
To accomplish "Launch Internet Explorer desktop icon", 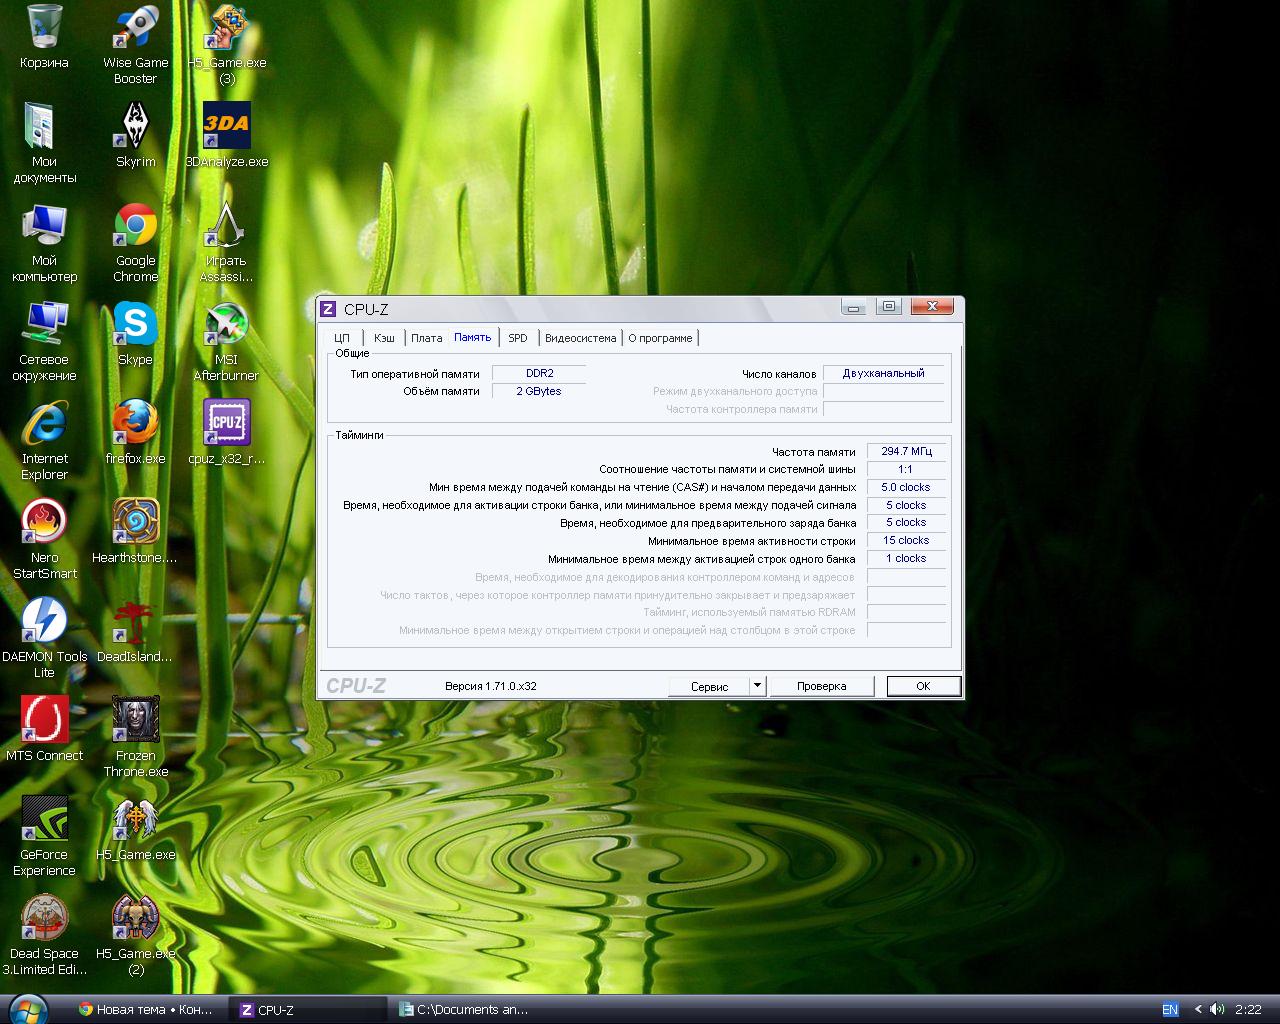I will [x=44, y=440].
